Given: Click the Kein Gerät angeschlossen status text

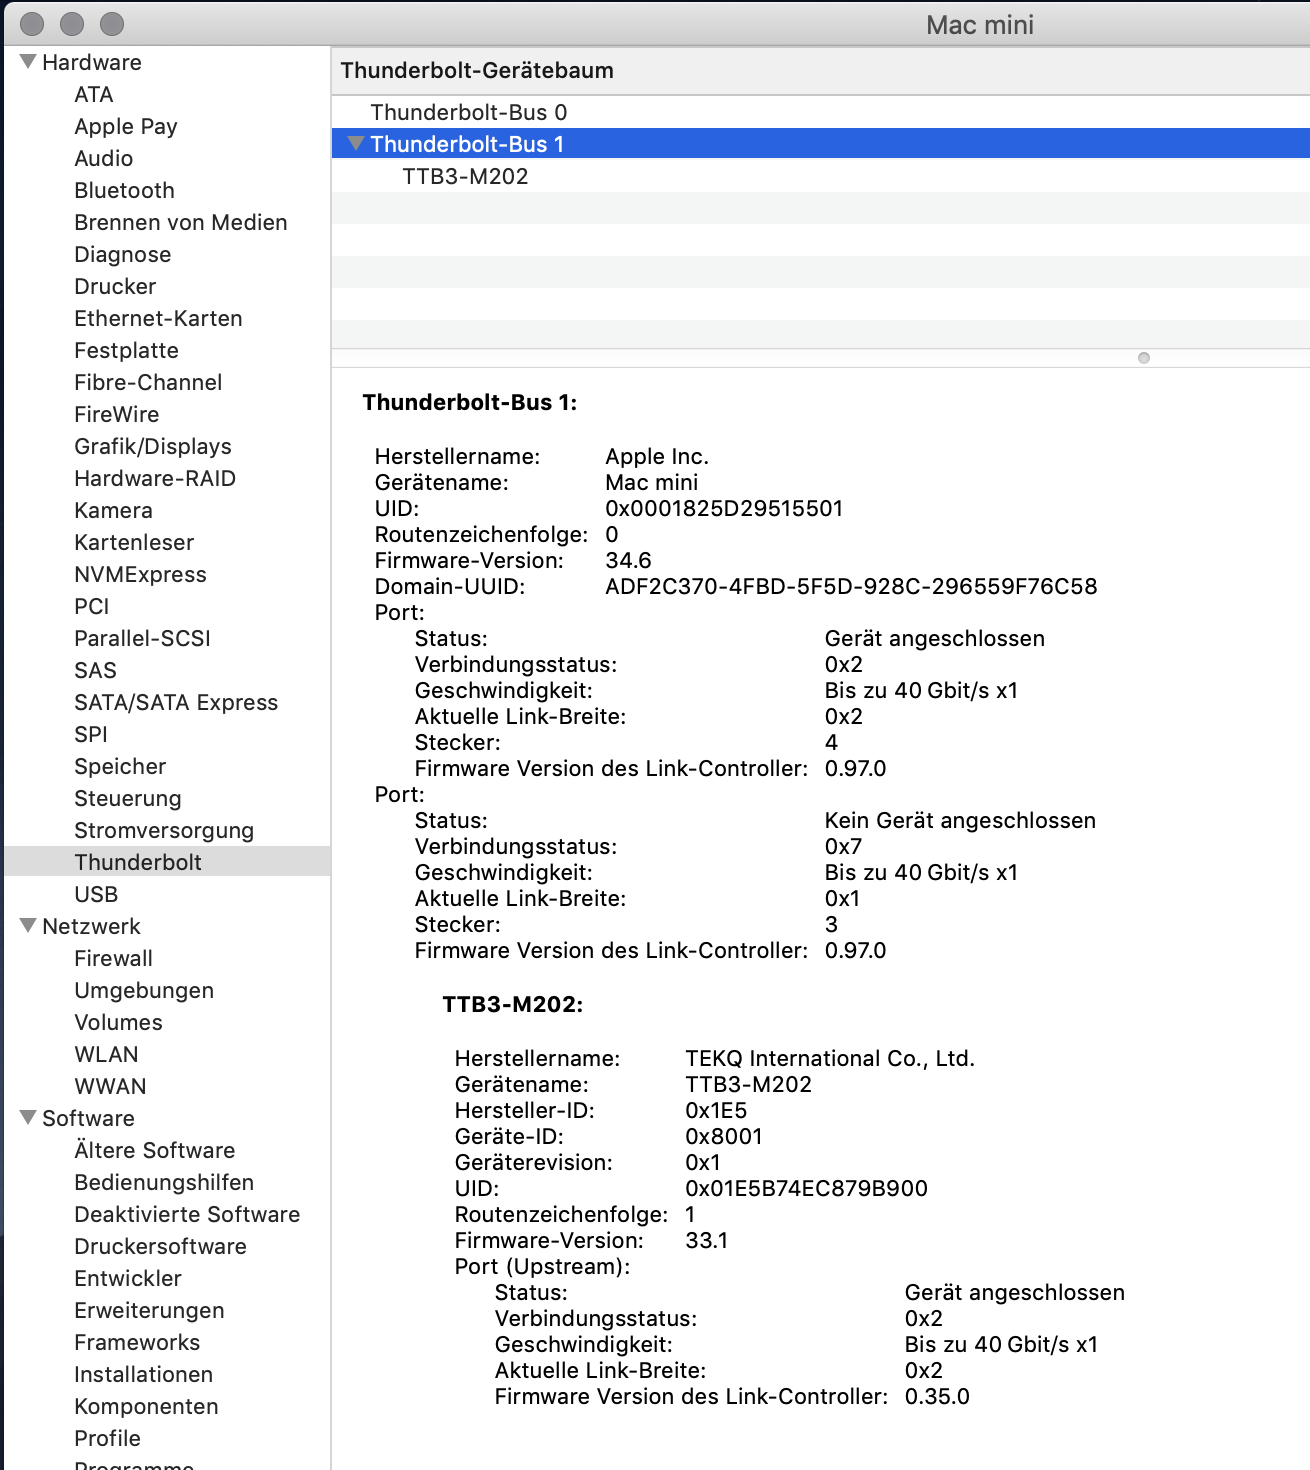Looking at the screenshot, I should 960,820.
